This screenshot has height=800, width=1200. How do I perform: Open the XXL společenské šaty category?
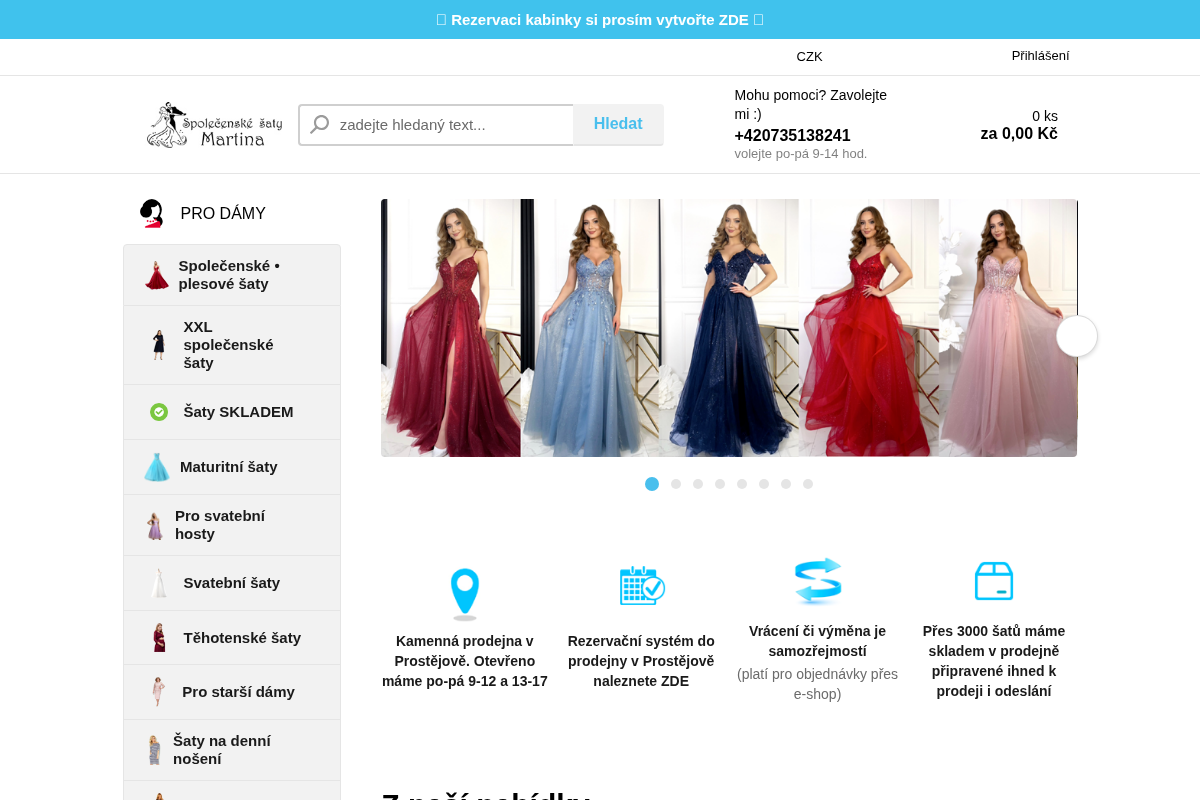tap(232, 345)
